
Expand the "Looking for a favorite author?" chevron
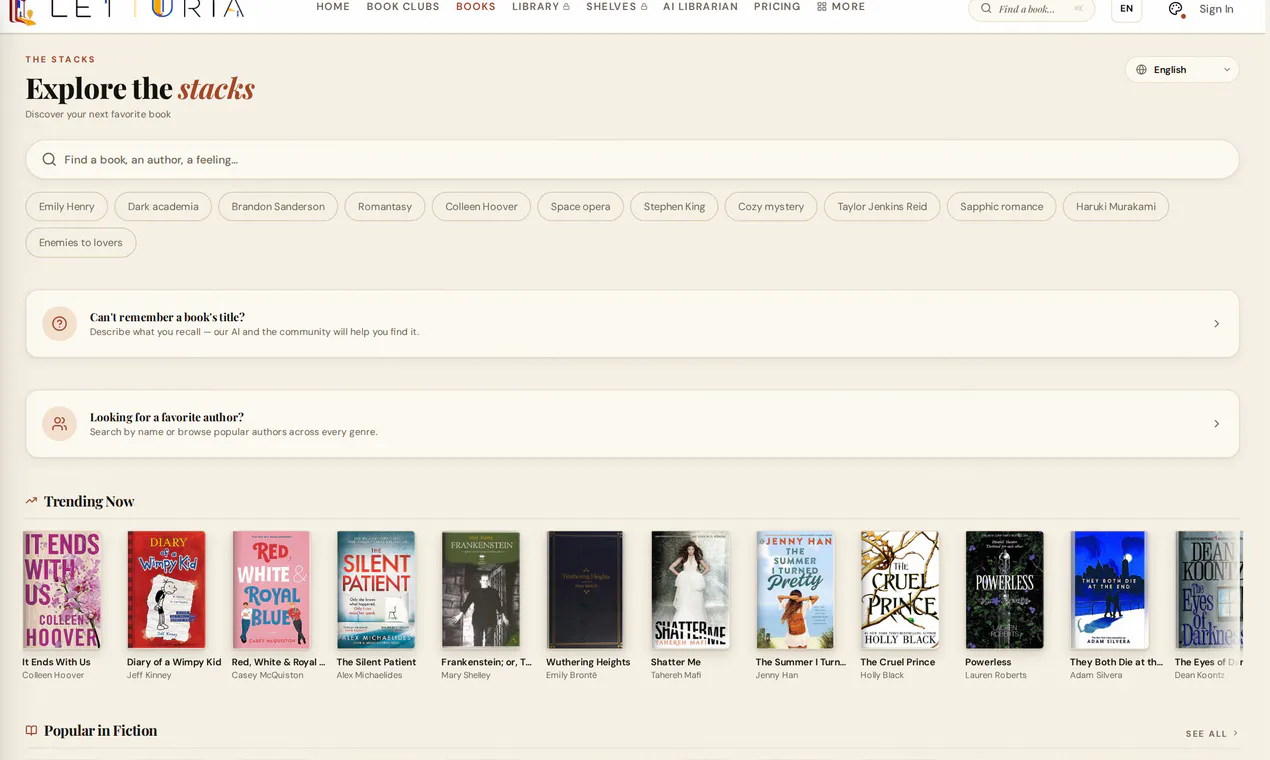pos(1216,424)
